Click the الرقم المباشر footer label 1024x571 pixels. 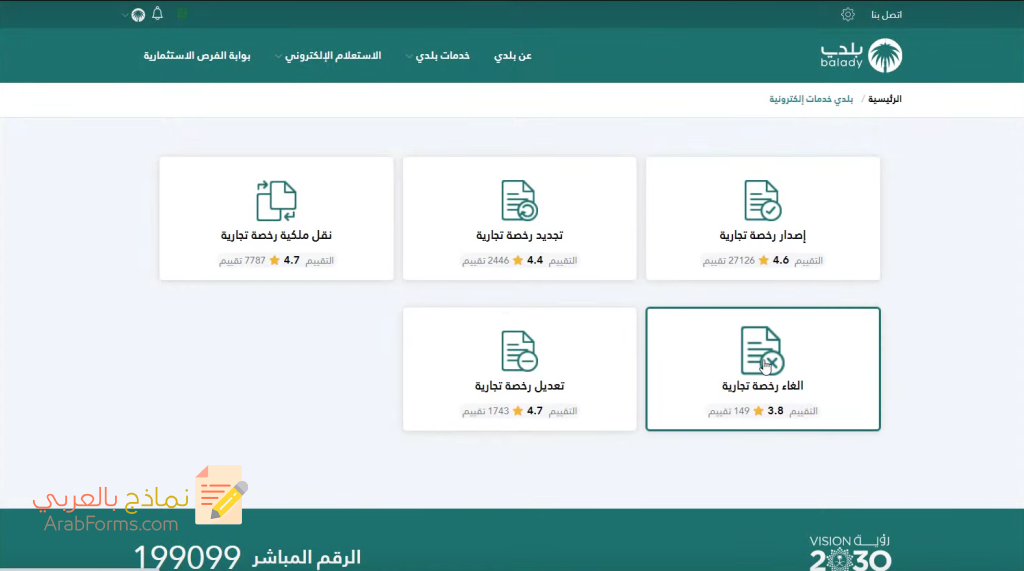(x=306, y=557)
